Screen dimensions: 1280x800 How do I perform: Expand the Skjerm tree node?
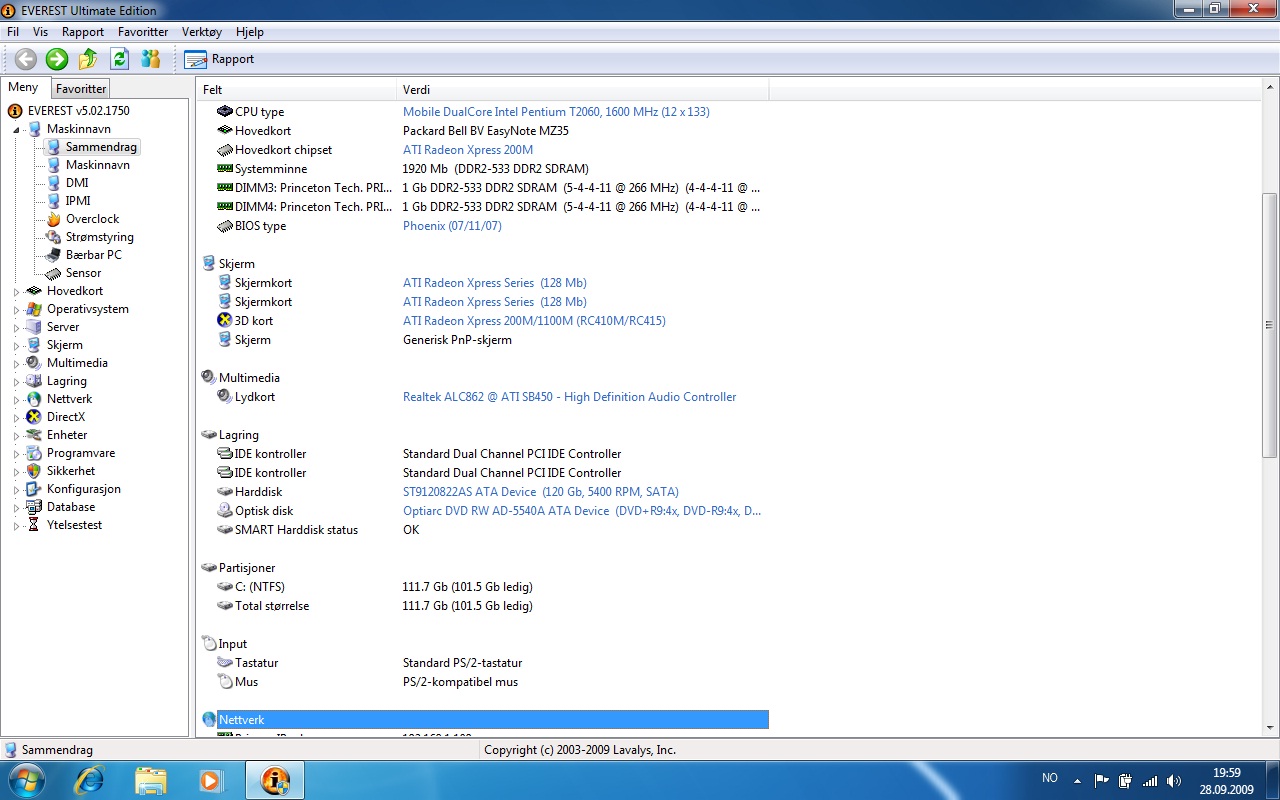point(16,346)
